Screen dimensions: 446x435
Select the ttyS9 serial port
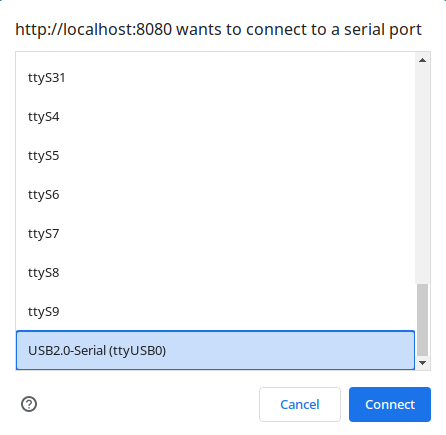tap(215, 312)
